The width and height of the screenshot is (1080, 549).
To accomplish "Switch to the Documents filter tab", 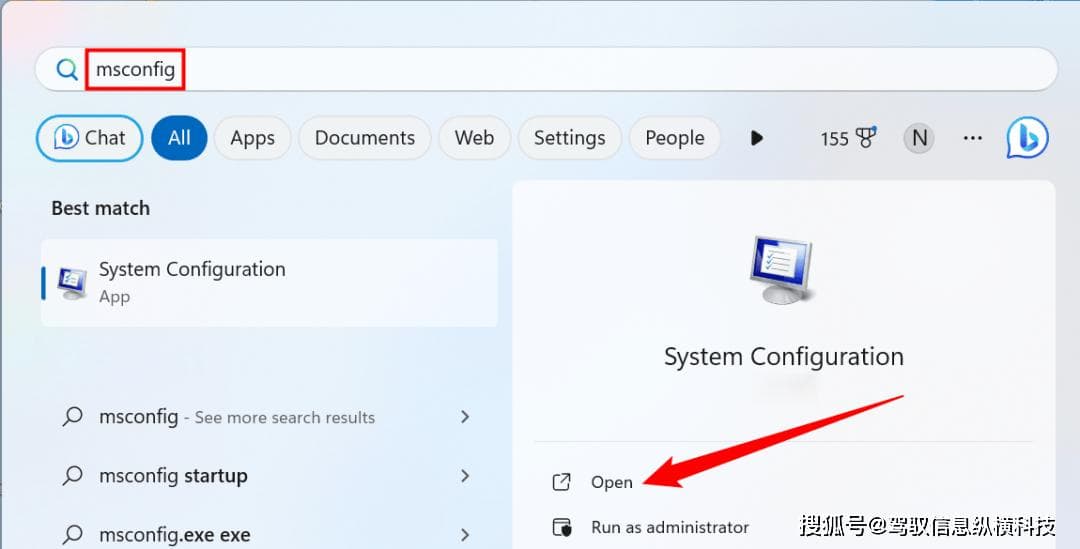I will pos(364,138).
